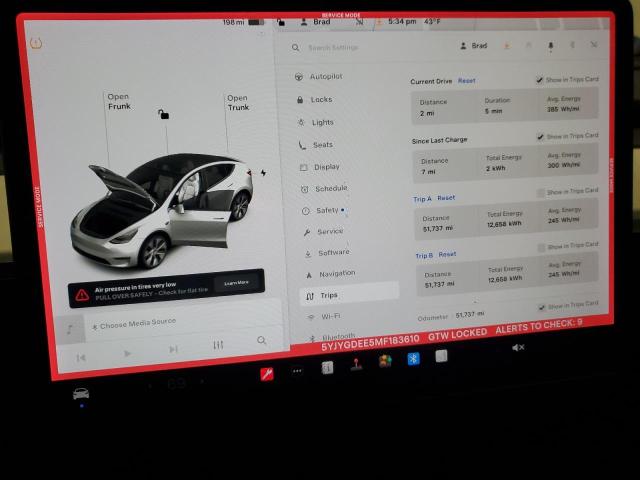
Task: Skip to the next media track
Action: [173, 349]
